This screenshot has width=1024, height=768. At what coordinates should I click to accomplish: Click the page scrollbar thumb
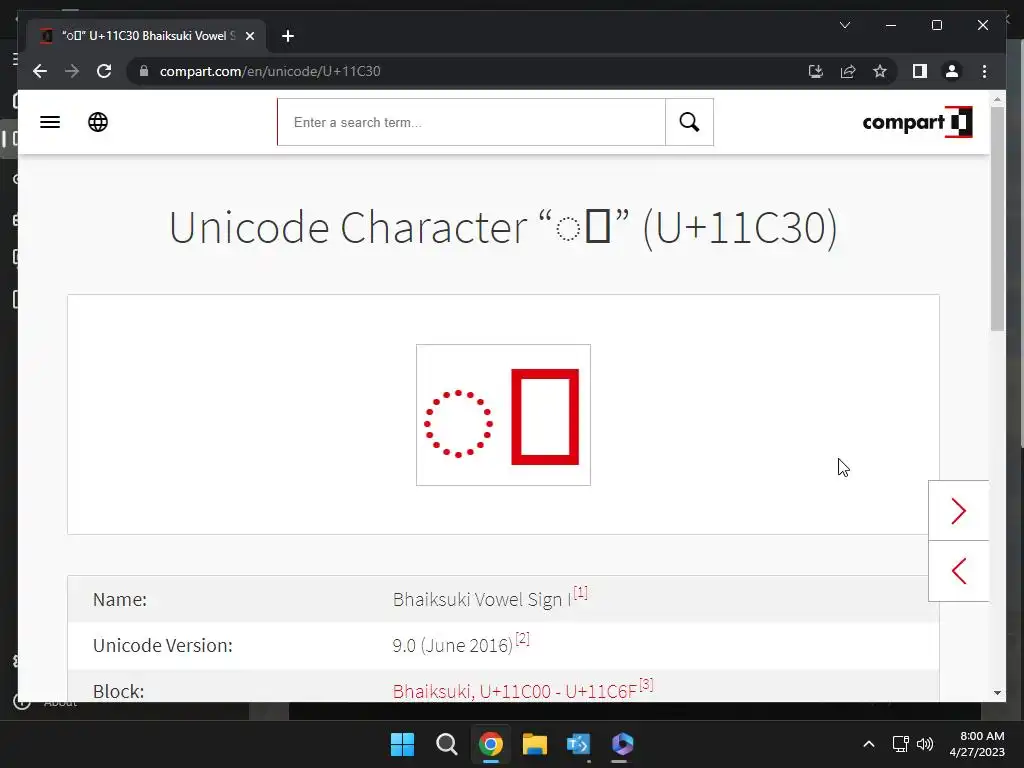(x=997, y=219)
